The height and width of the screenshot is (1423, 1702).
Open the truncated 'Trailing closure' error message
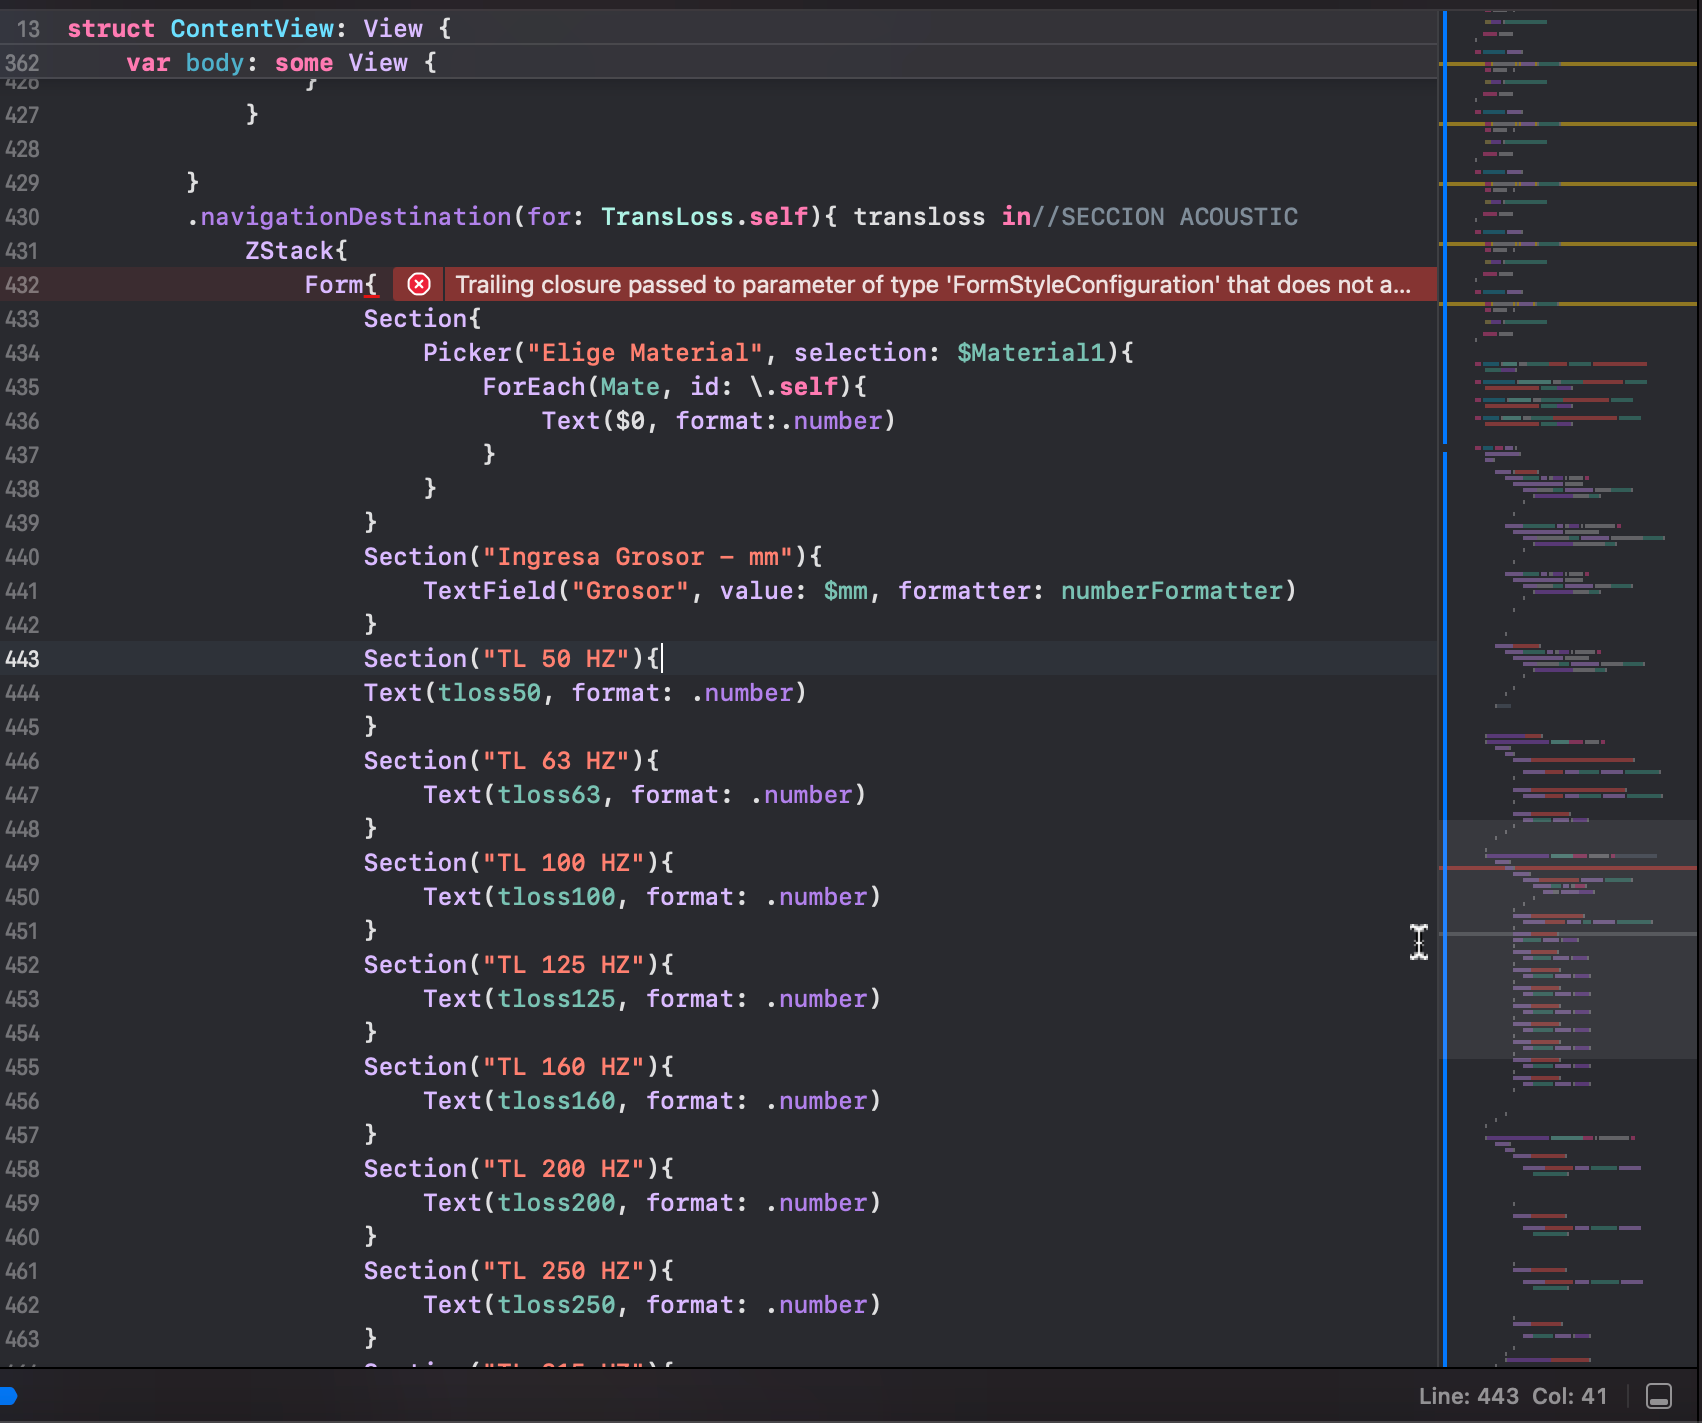point(932,285)
